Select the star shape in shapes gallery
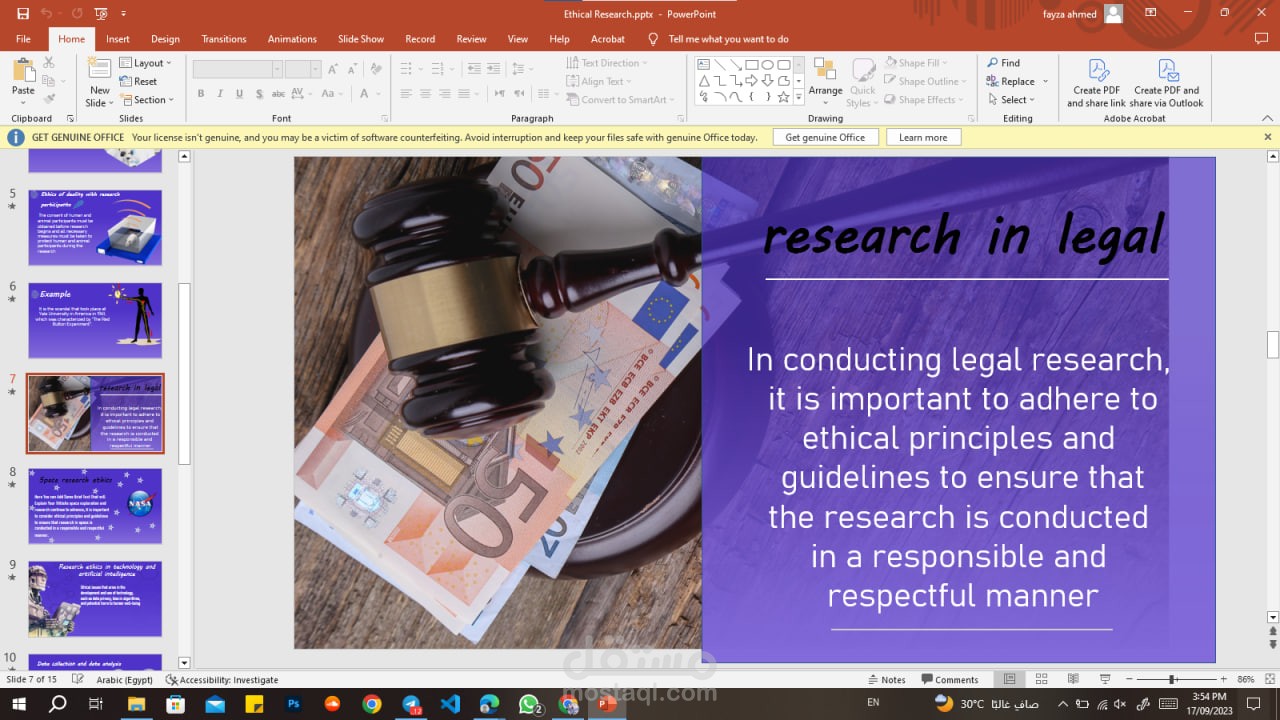 (x=784, y=98)
